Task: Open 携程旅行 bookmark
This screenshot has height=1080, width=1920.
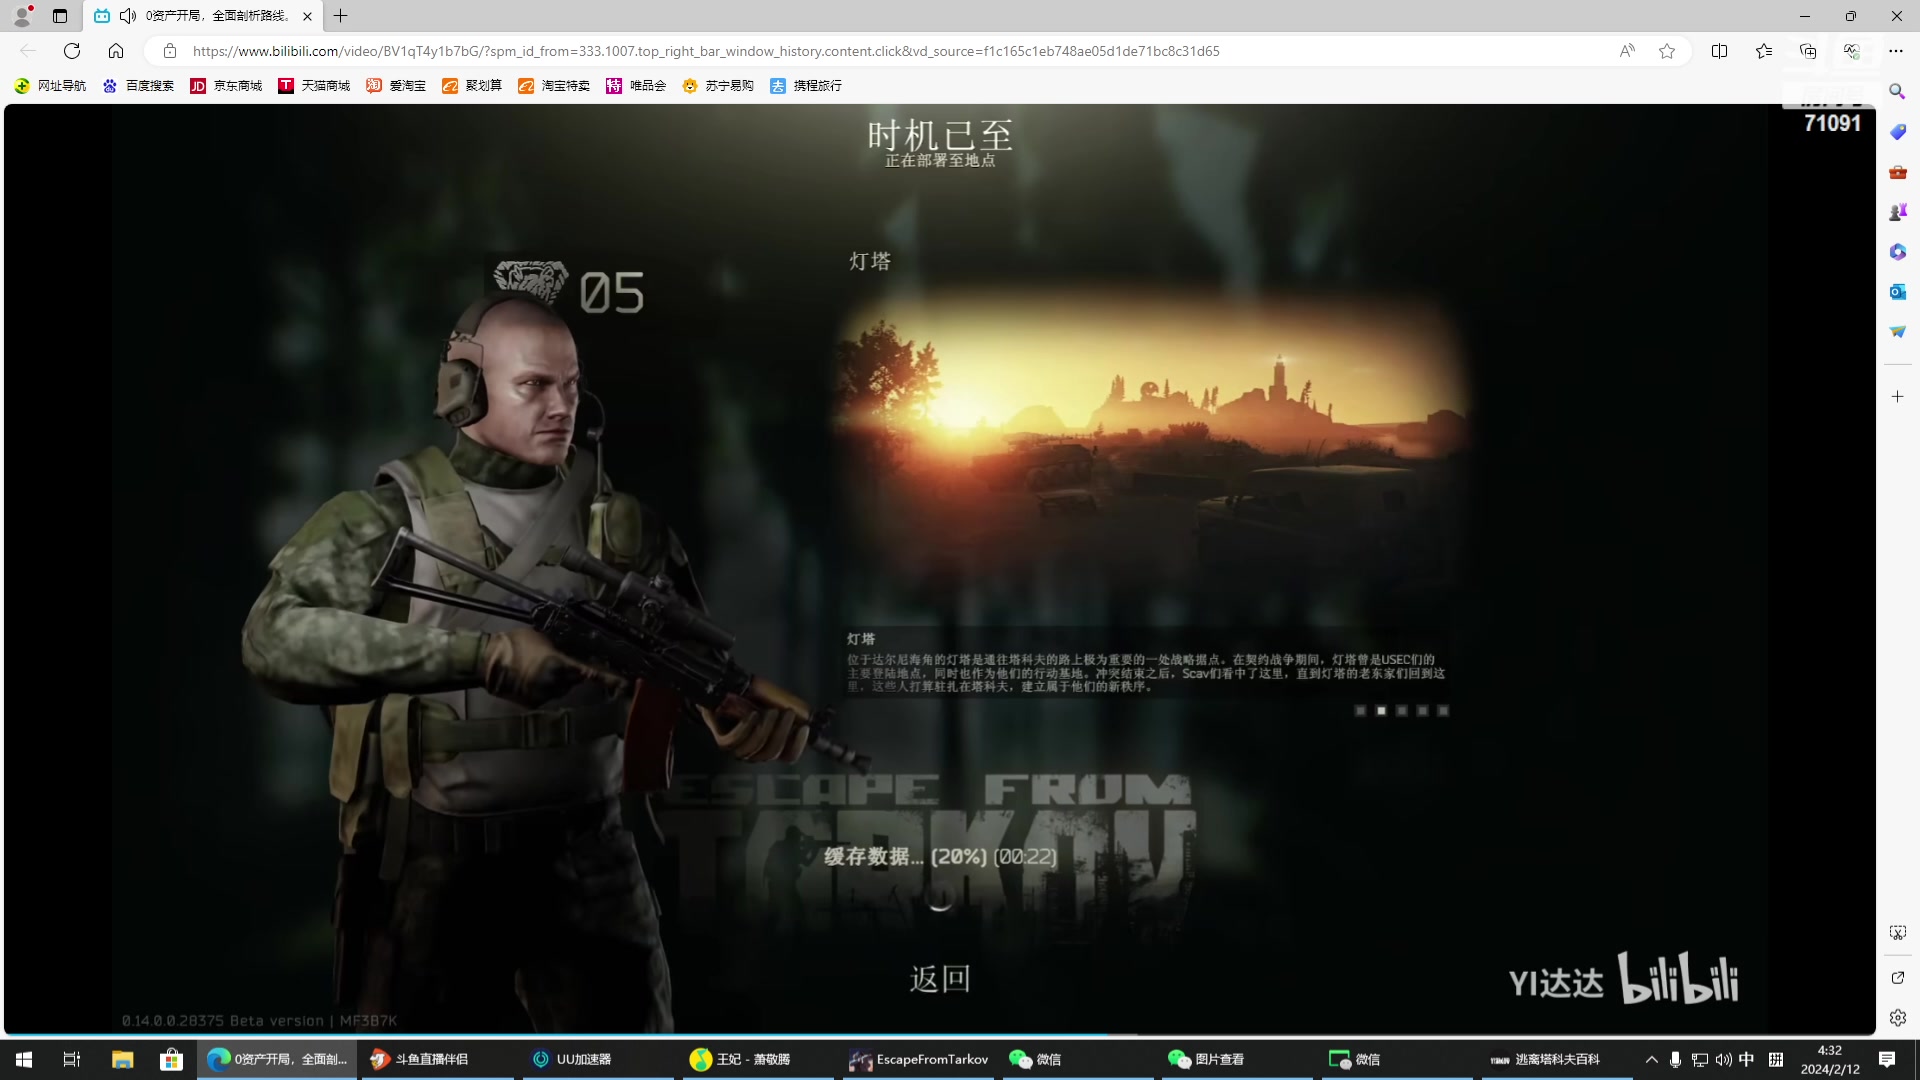Action: click(x=806, y=86)
